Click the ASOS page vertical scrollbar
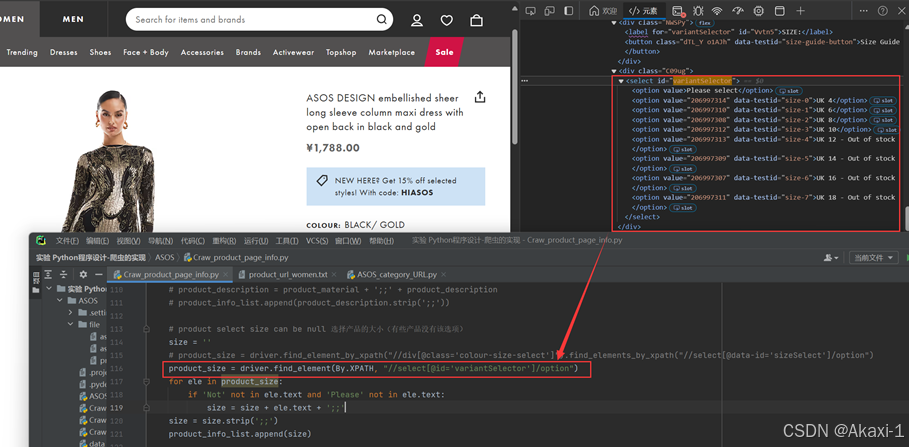 514,87
